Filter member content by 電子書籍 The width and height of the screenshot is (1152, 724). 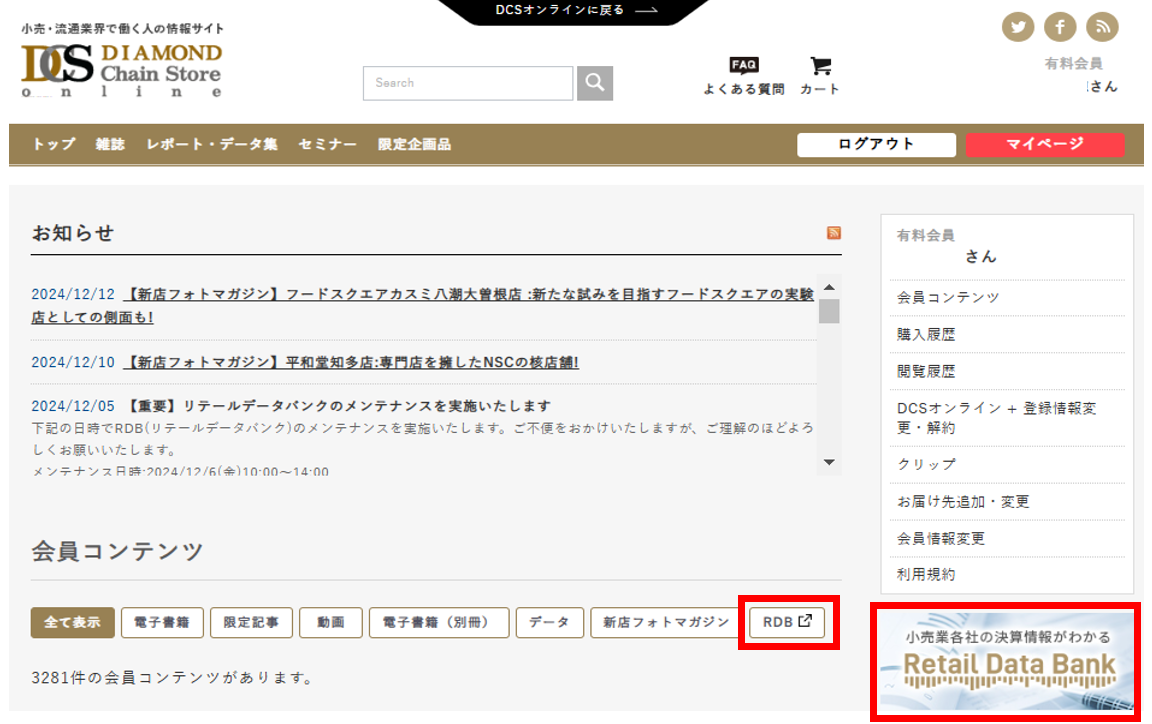tap(162, 622)
